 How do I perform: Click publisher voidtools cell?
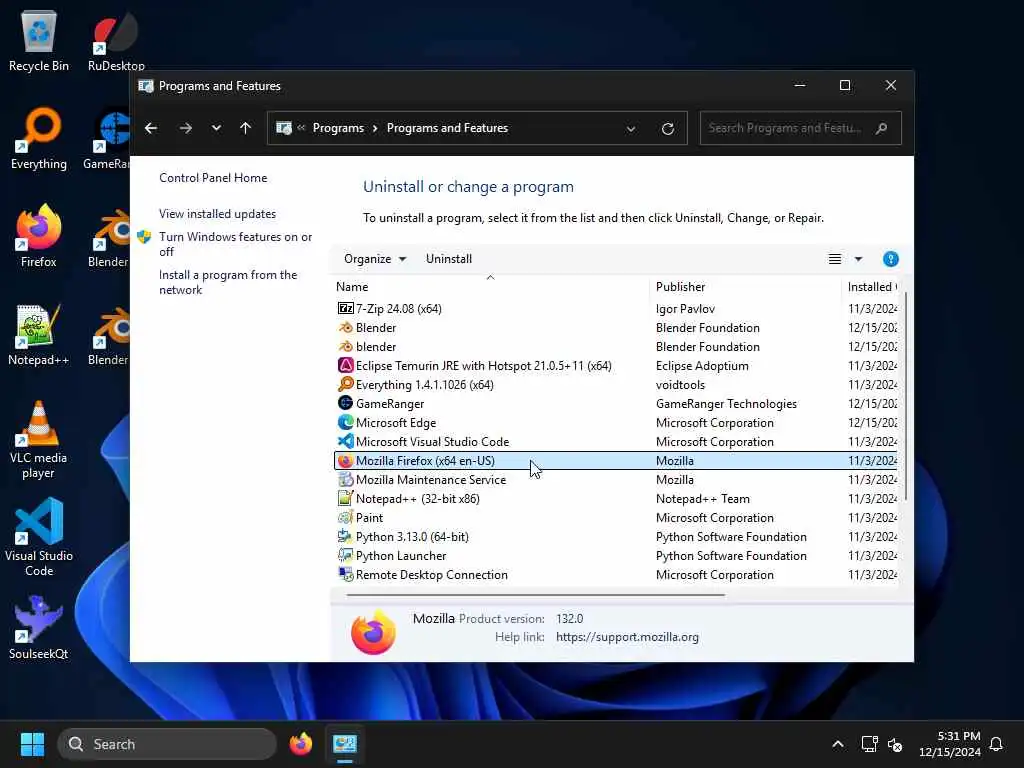680,385
